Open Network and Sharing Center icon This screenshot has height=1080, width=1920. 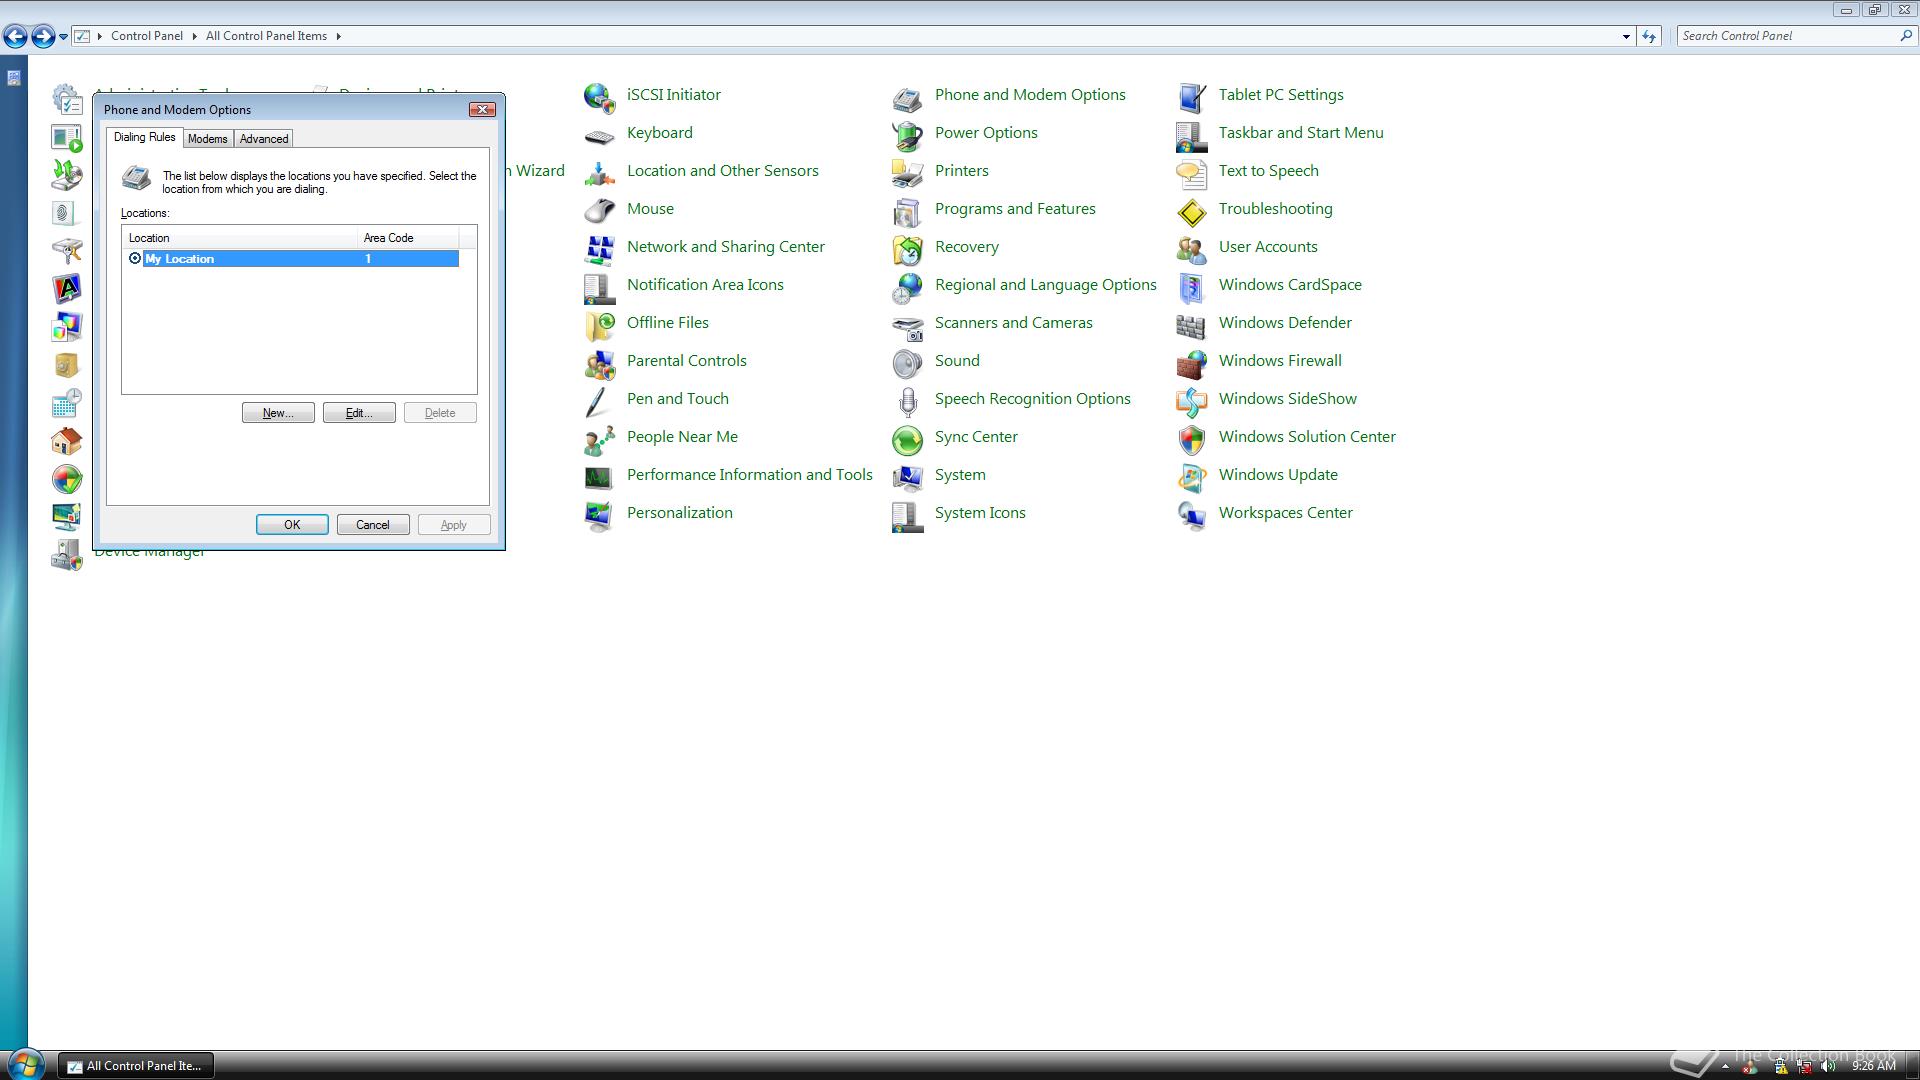pyautogui.click(x=599, y=248)
